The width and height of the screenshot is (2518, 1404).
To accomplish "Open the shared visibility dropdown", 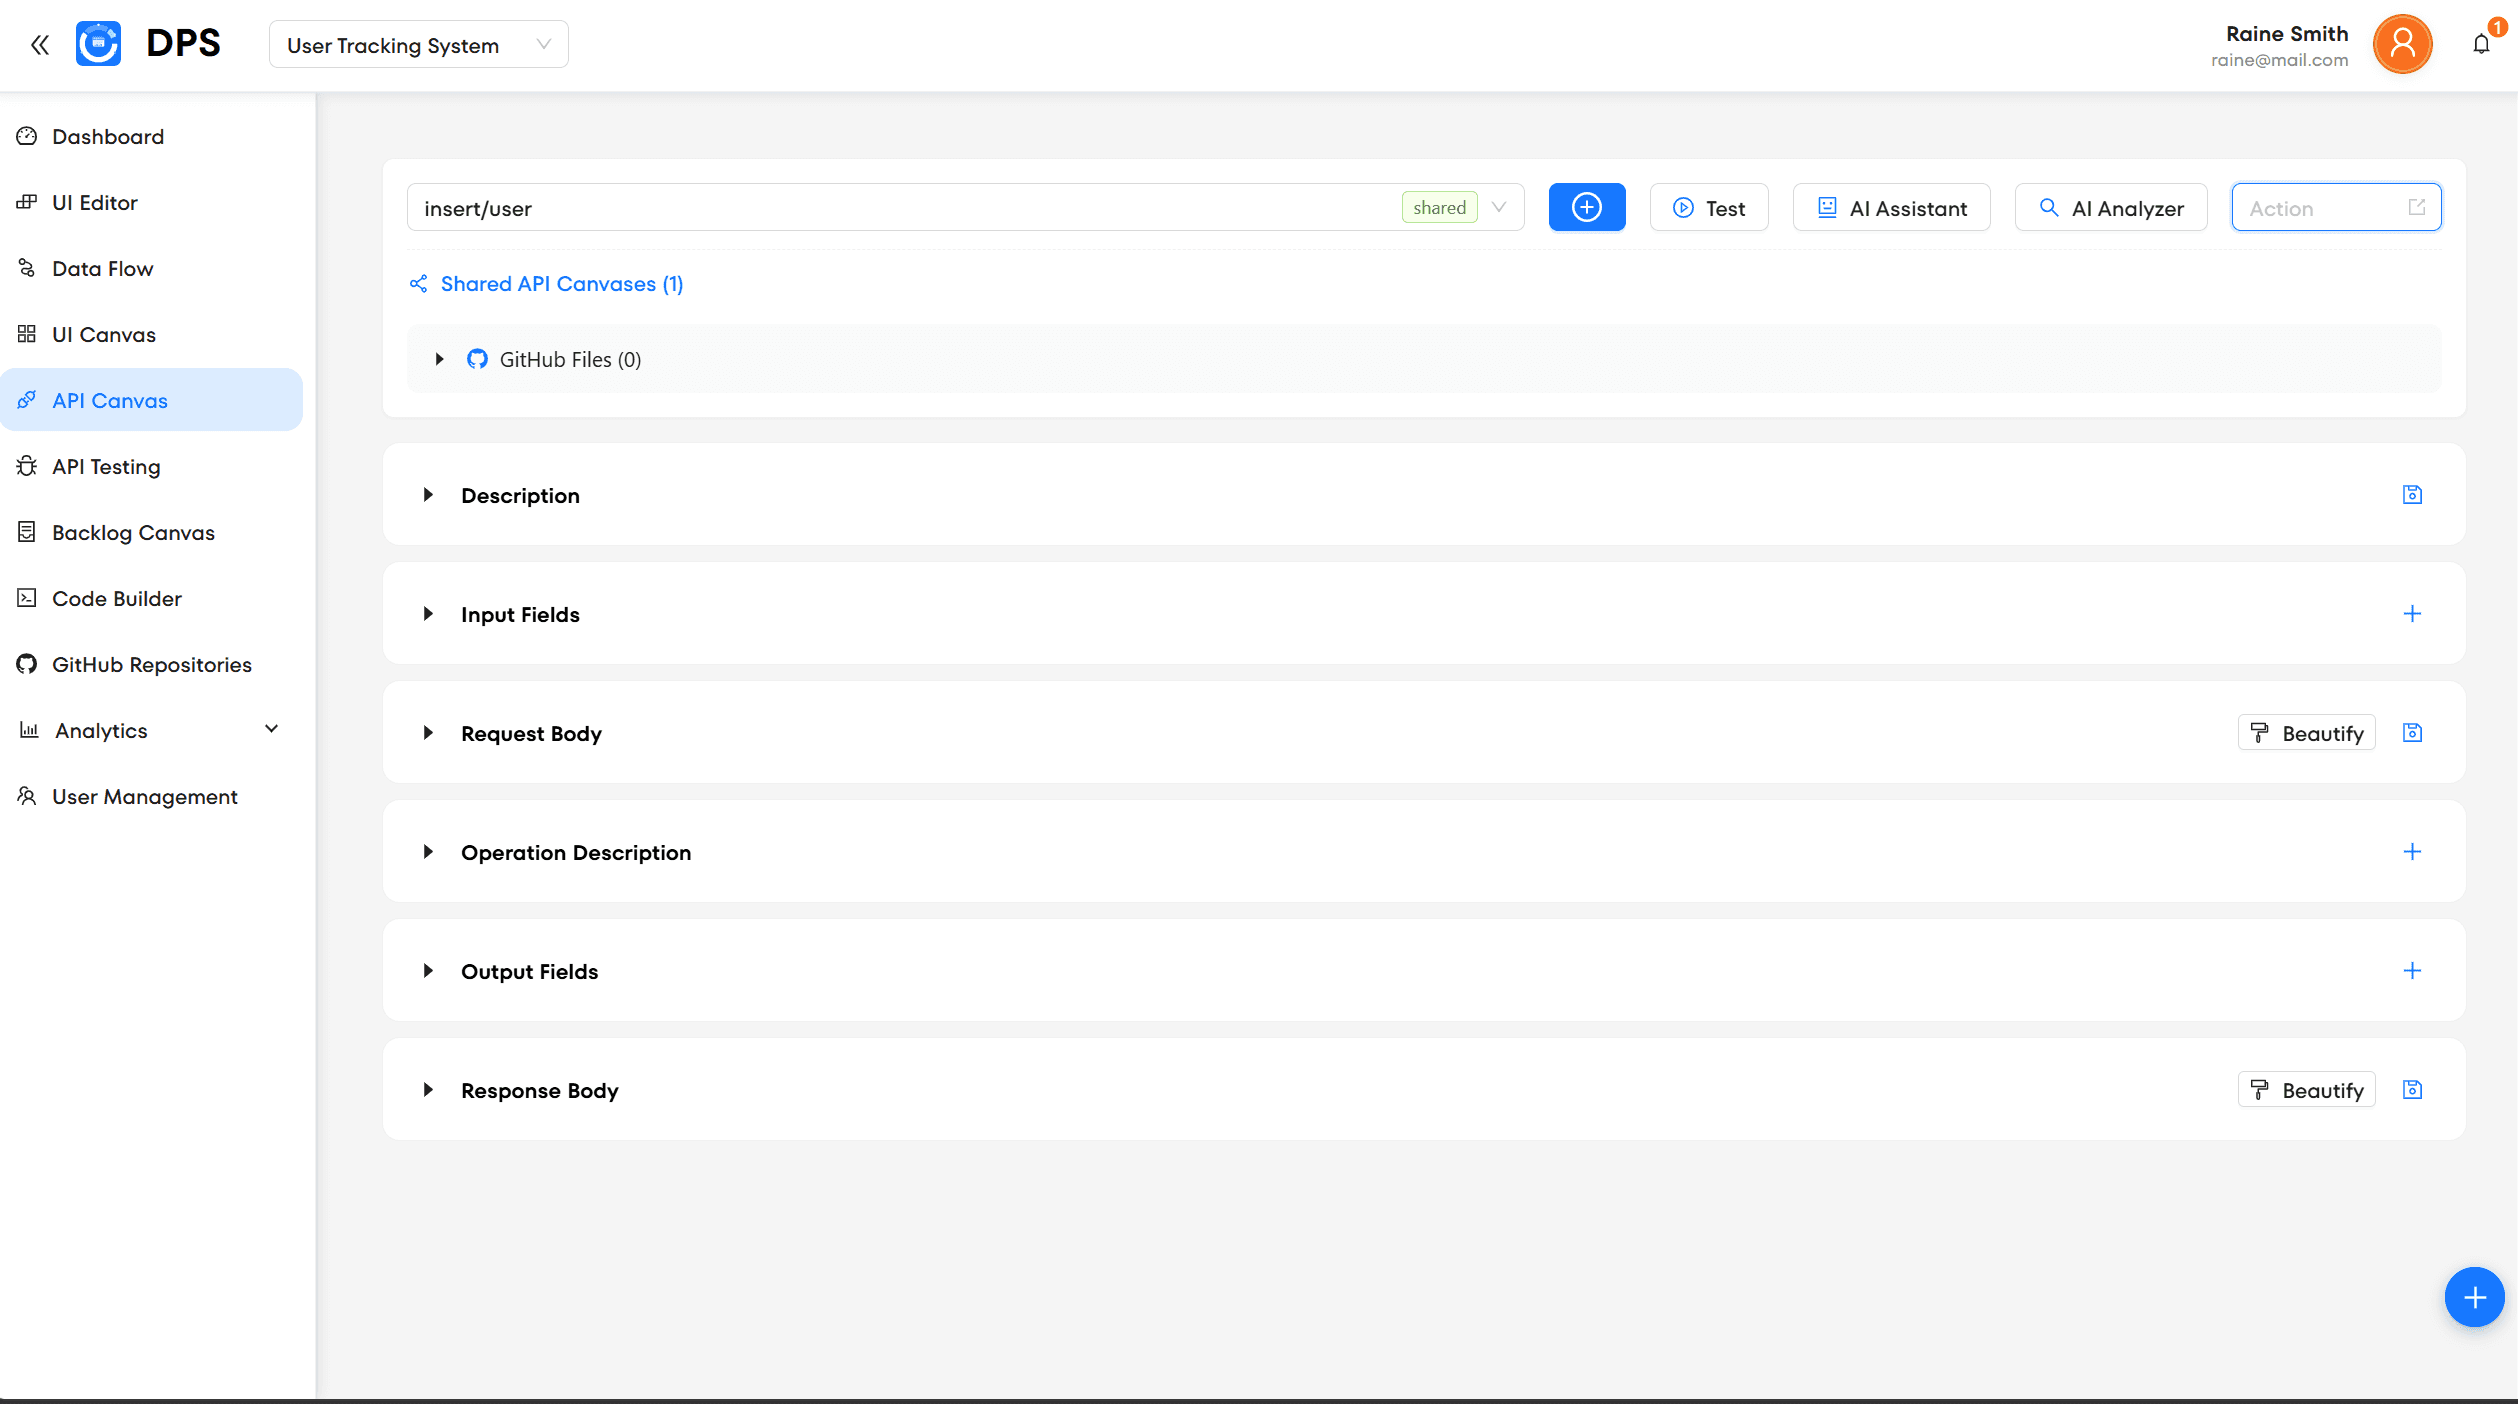I will click(1497, 207).
